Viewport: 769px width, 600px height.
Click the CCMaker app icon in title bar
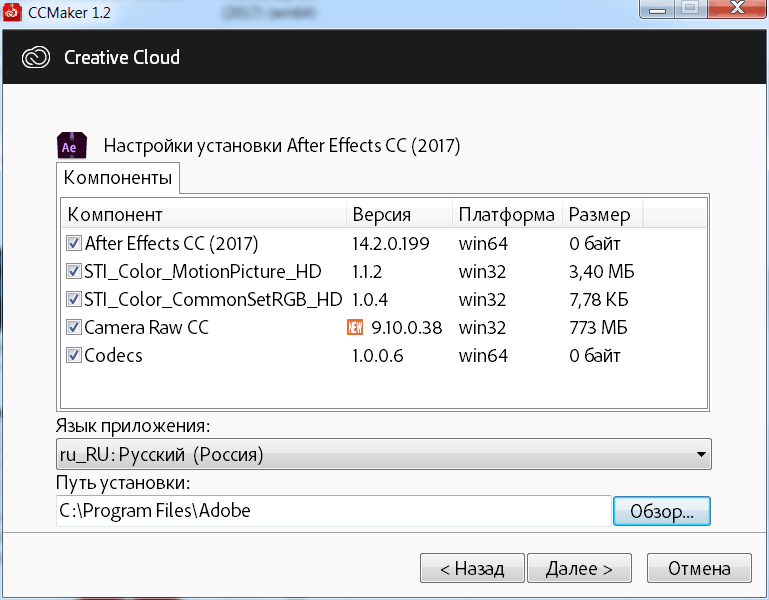click(x=12, y=12)
